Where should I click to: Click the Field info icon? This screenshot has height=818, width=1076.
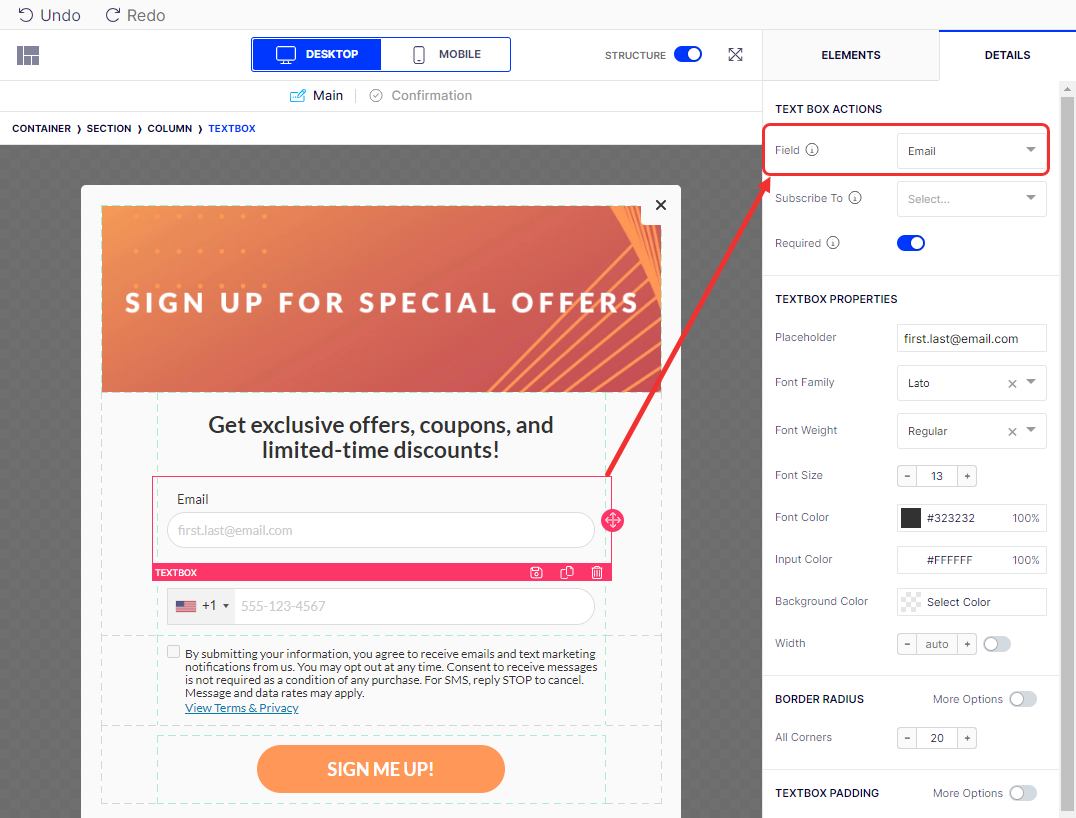(812, 150)
